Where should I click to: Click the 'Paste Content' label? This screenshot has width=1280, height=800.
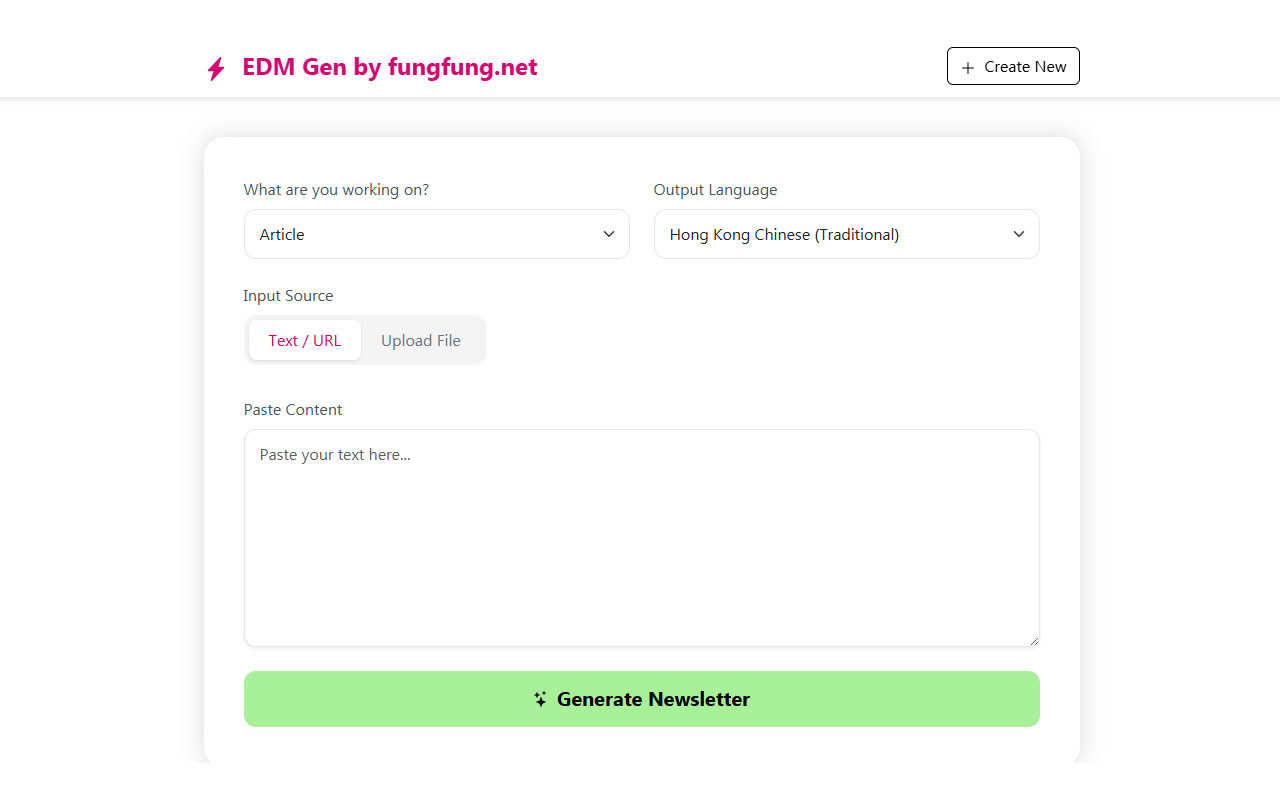293,410
